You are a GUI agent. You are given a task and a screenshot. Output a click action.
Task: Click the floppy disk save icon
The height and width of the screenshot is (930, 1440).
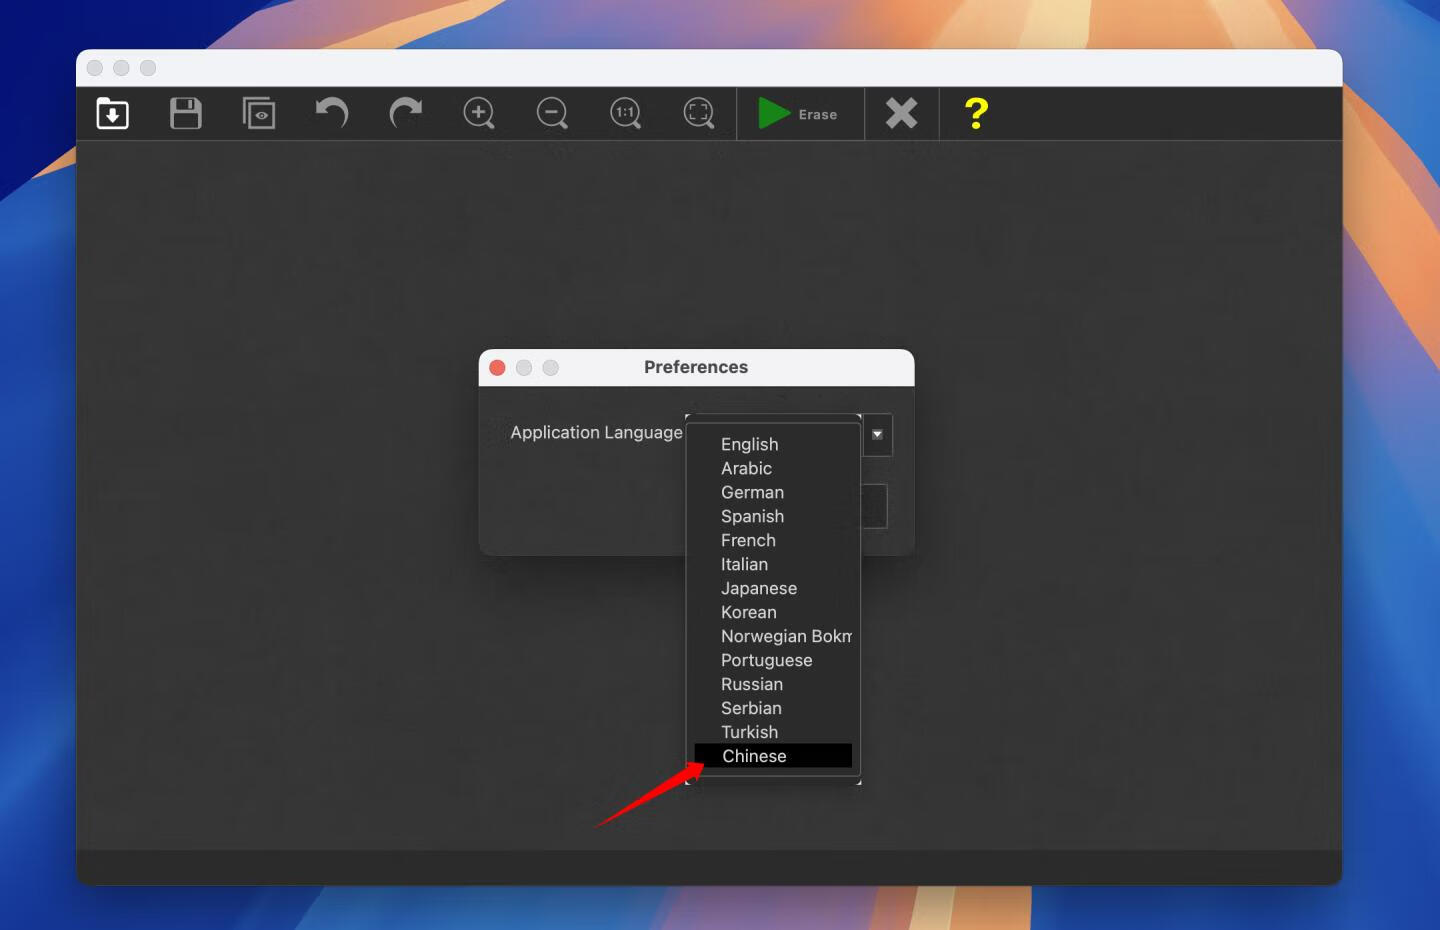pos(186,114)
